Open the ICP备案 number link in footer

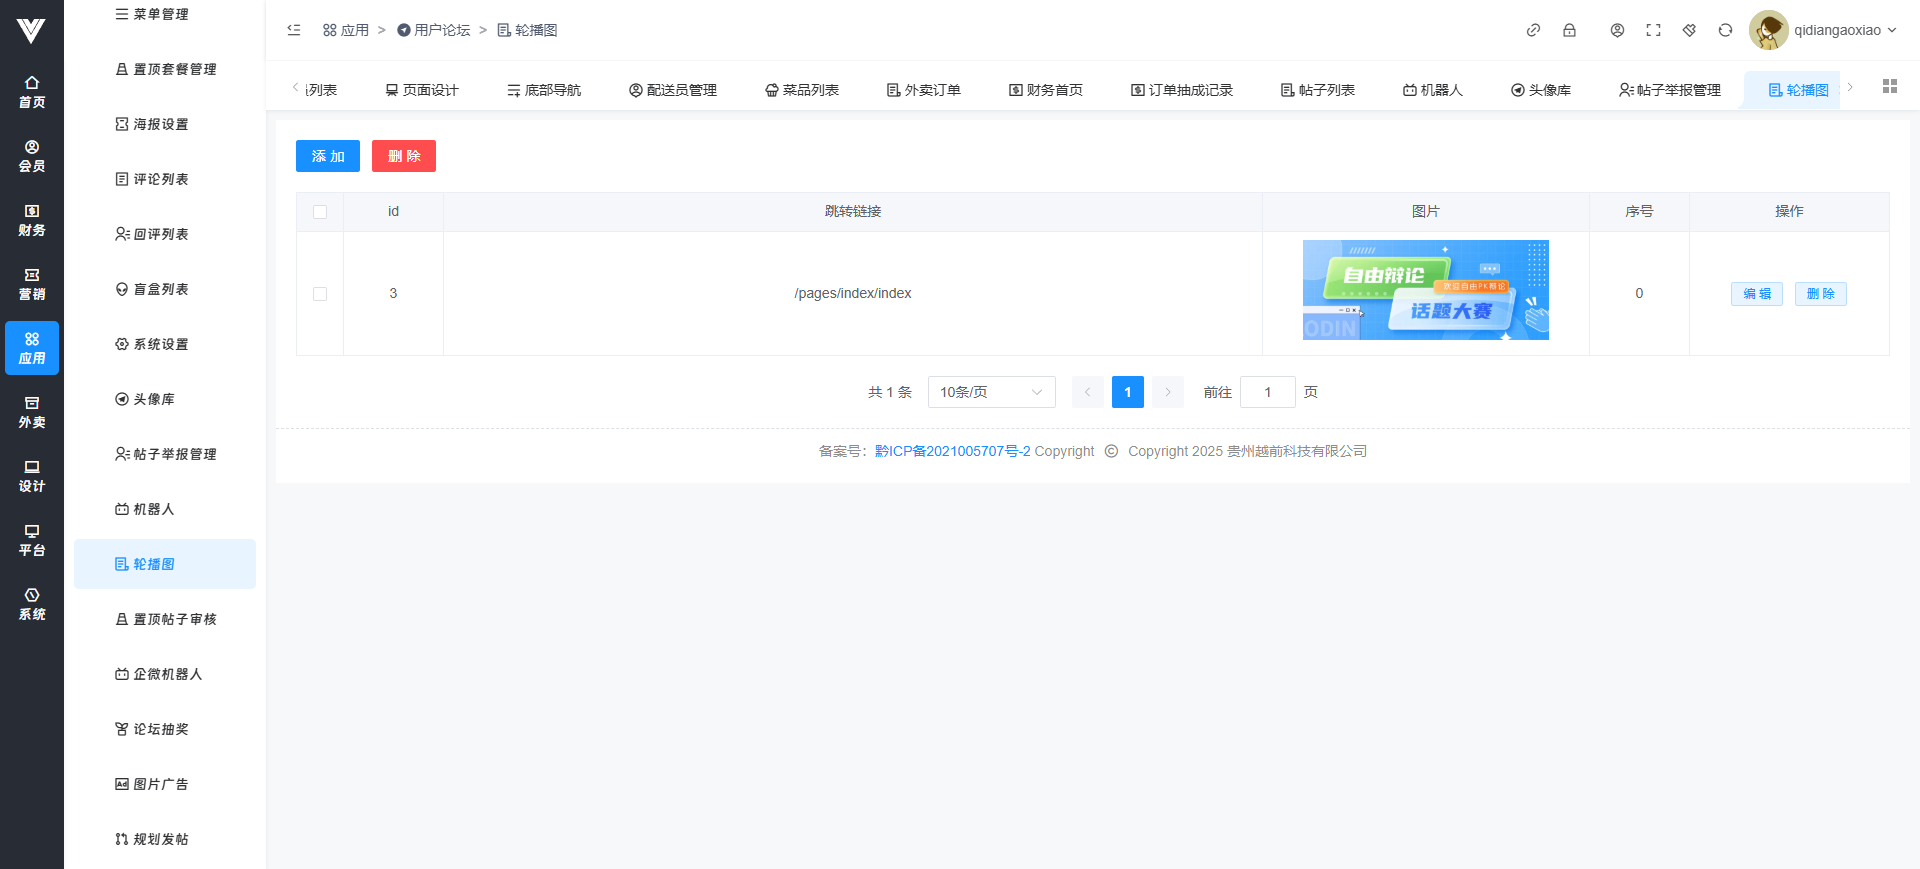(x=952, y=451)
